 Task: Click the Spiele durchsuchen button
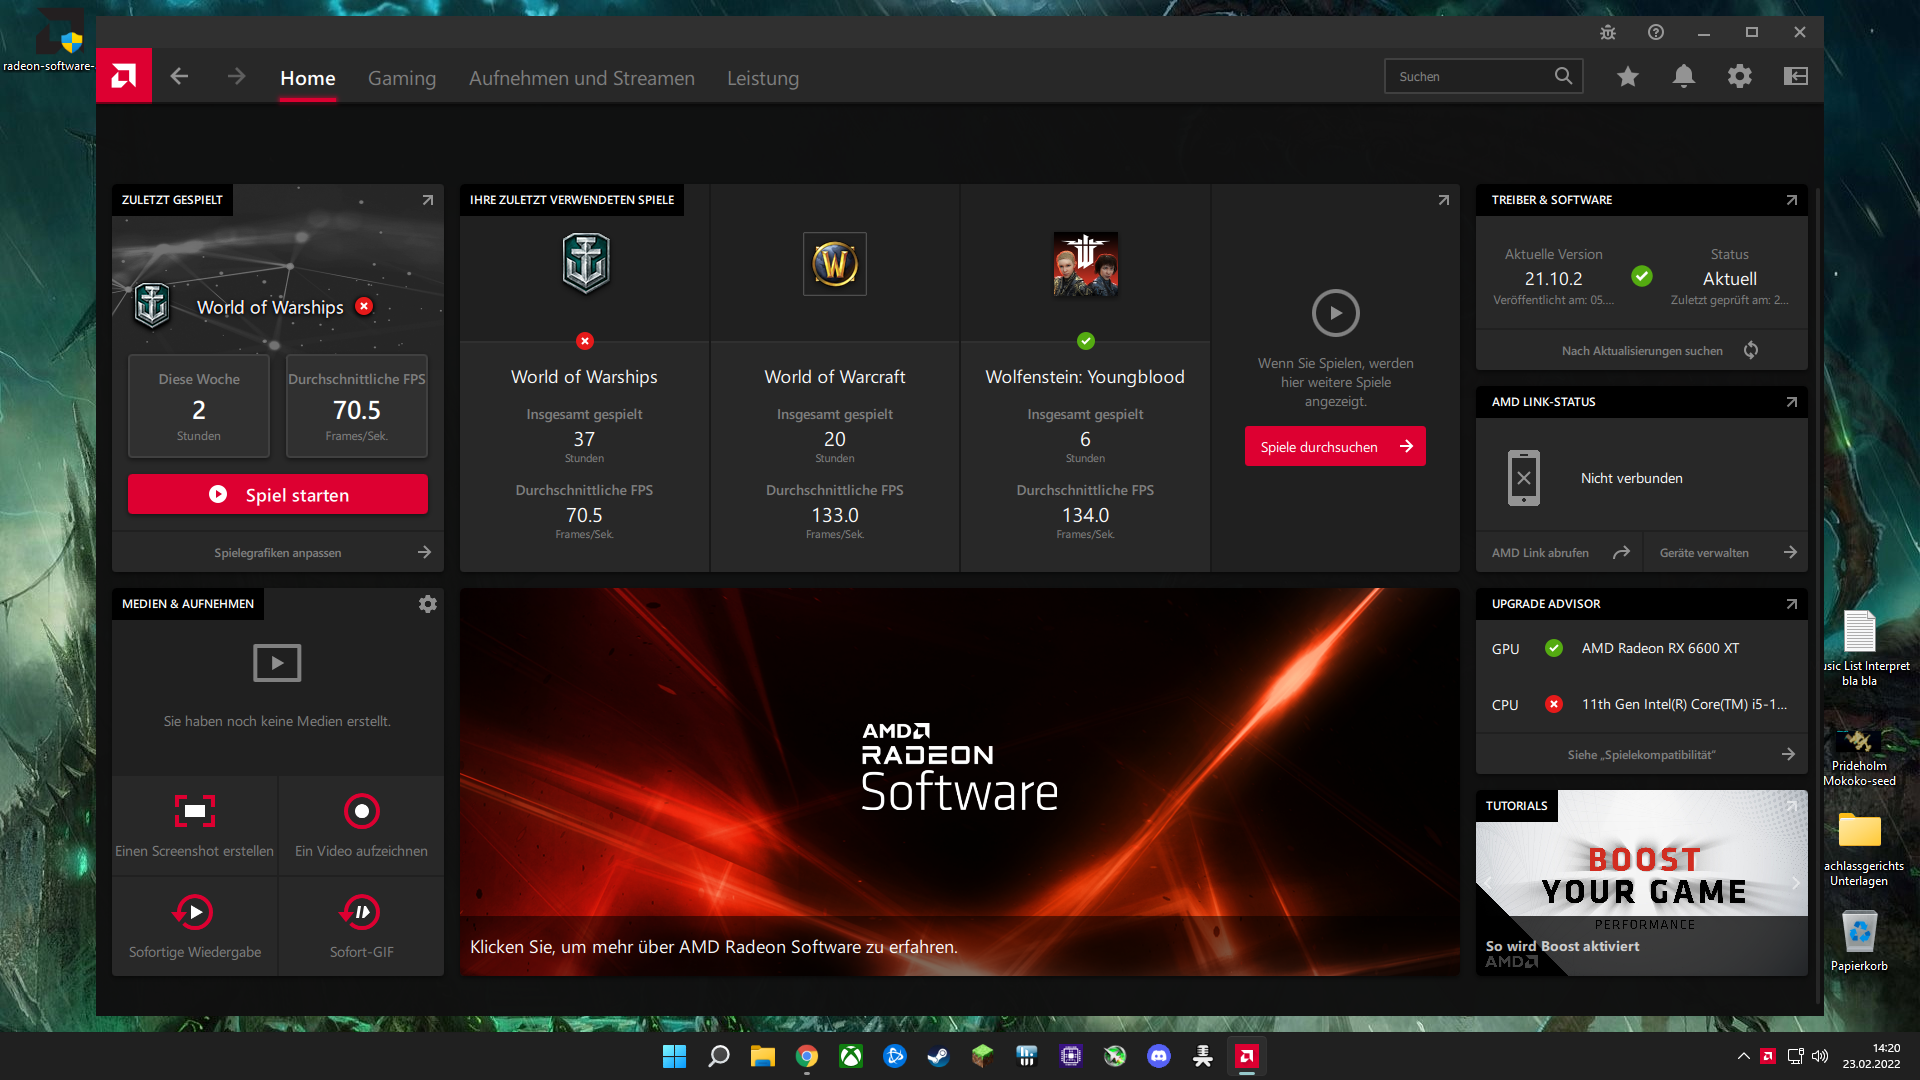click(x=1335, y=446)
